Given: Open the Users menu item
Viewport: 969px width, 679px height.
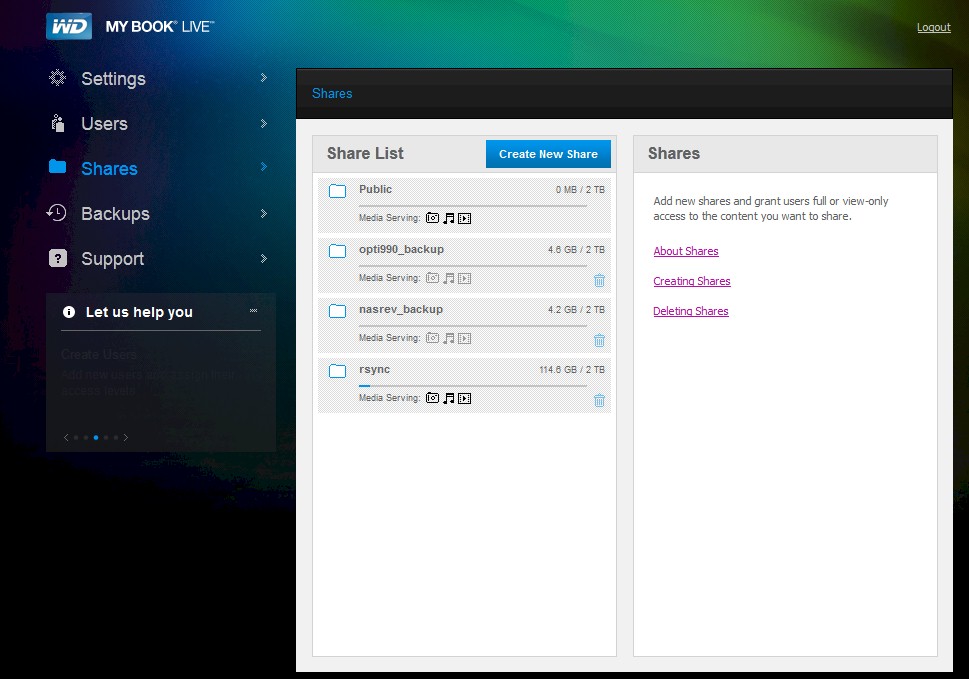Looking at the screenshot, I should (x=104, y=124).
